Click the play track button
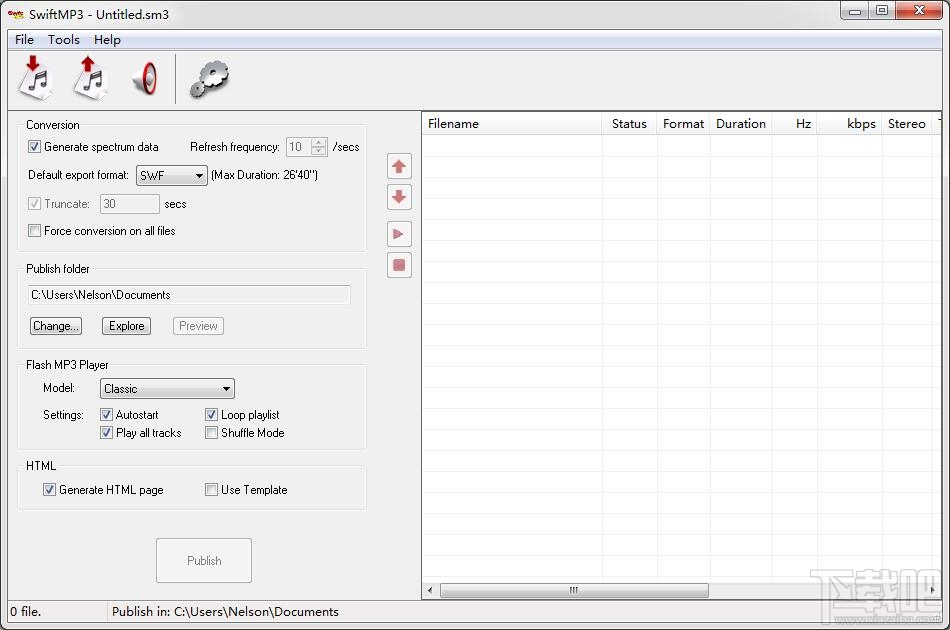Viewport: 950px width, 630px height. 399,234
